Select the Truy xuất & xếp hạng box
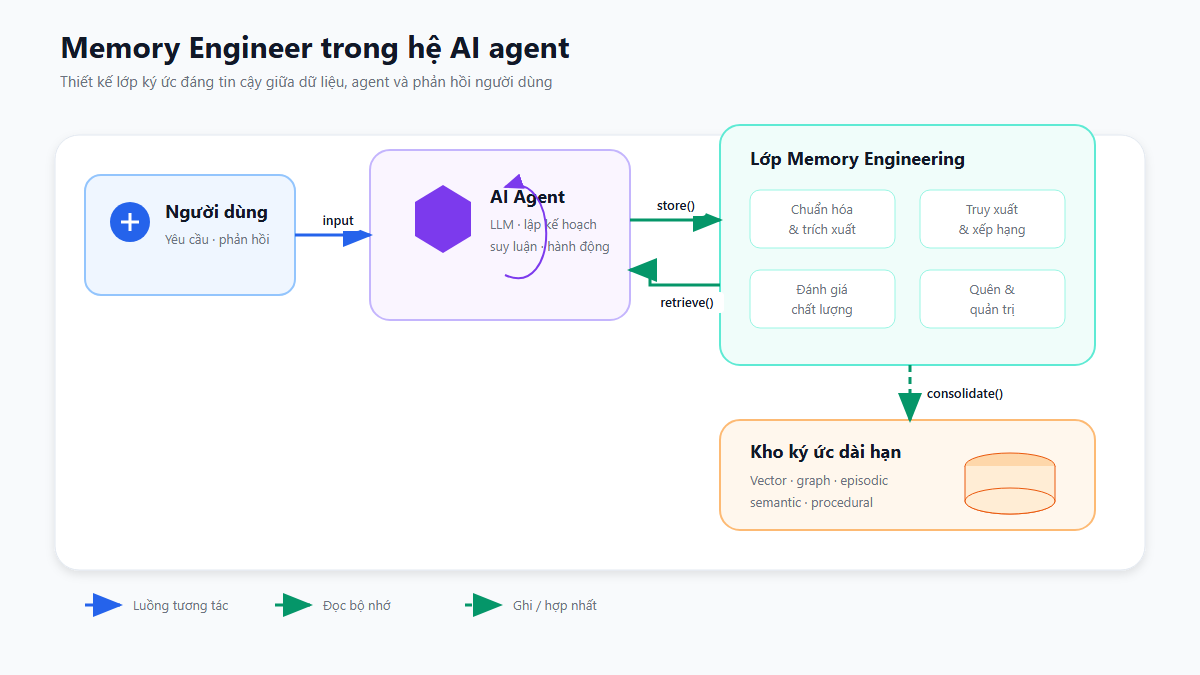The image size is (1200, 675). pyautogui.click(x=992, y=219)
